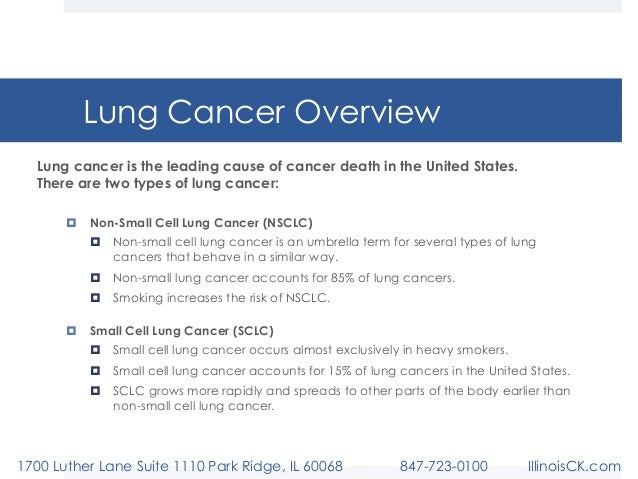Click the 'leading cause of cancer death' sentence

277,166
